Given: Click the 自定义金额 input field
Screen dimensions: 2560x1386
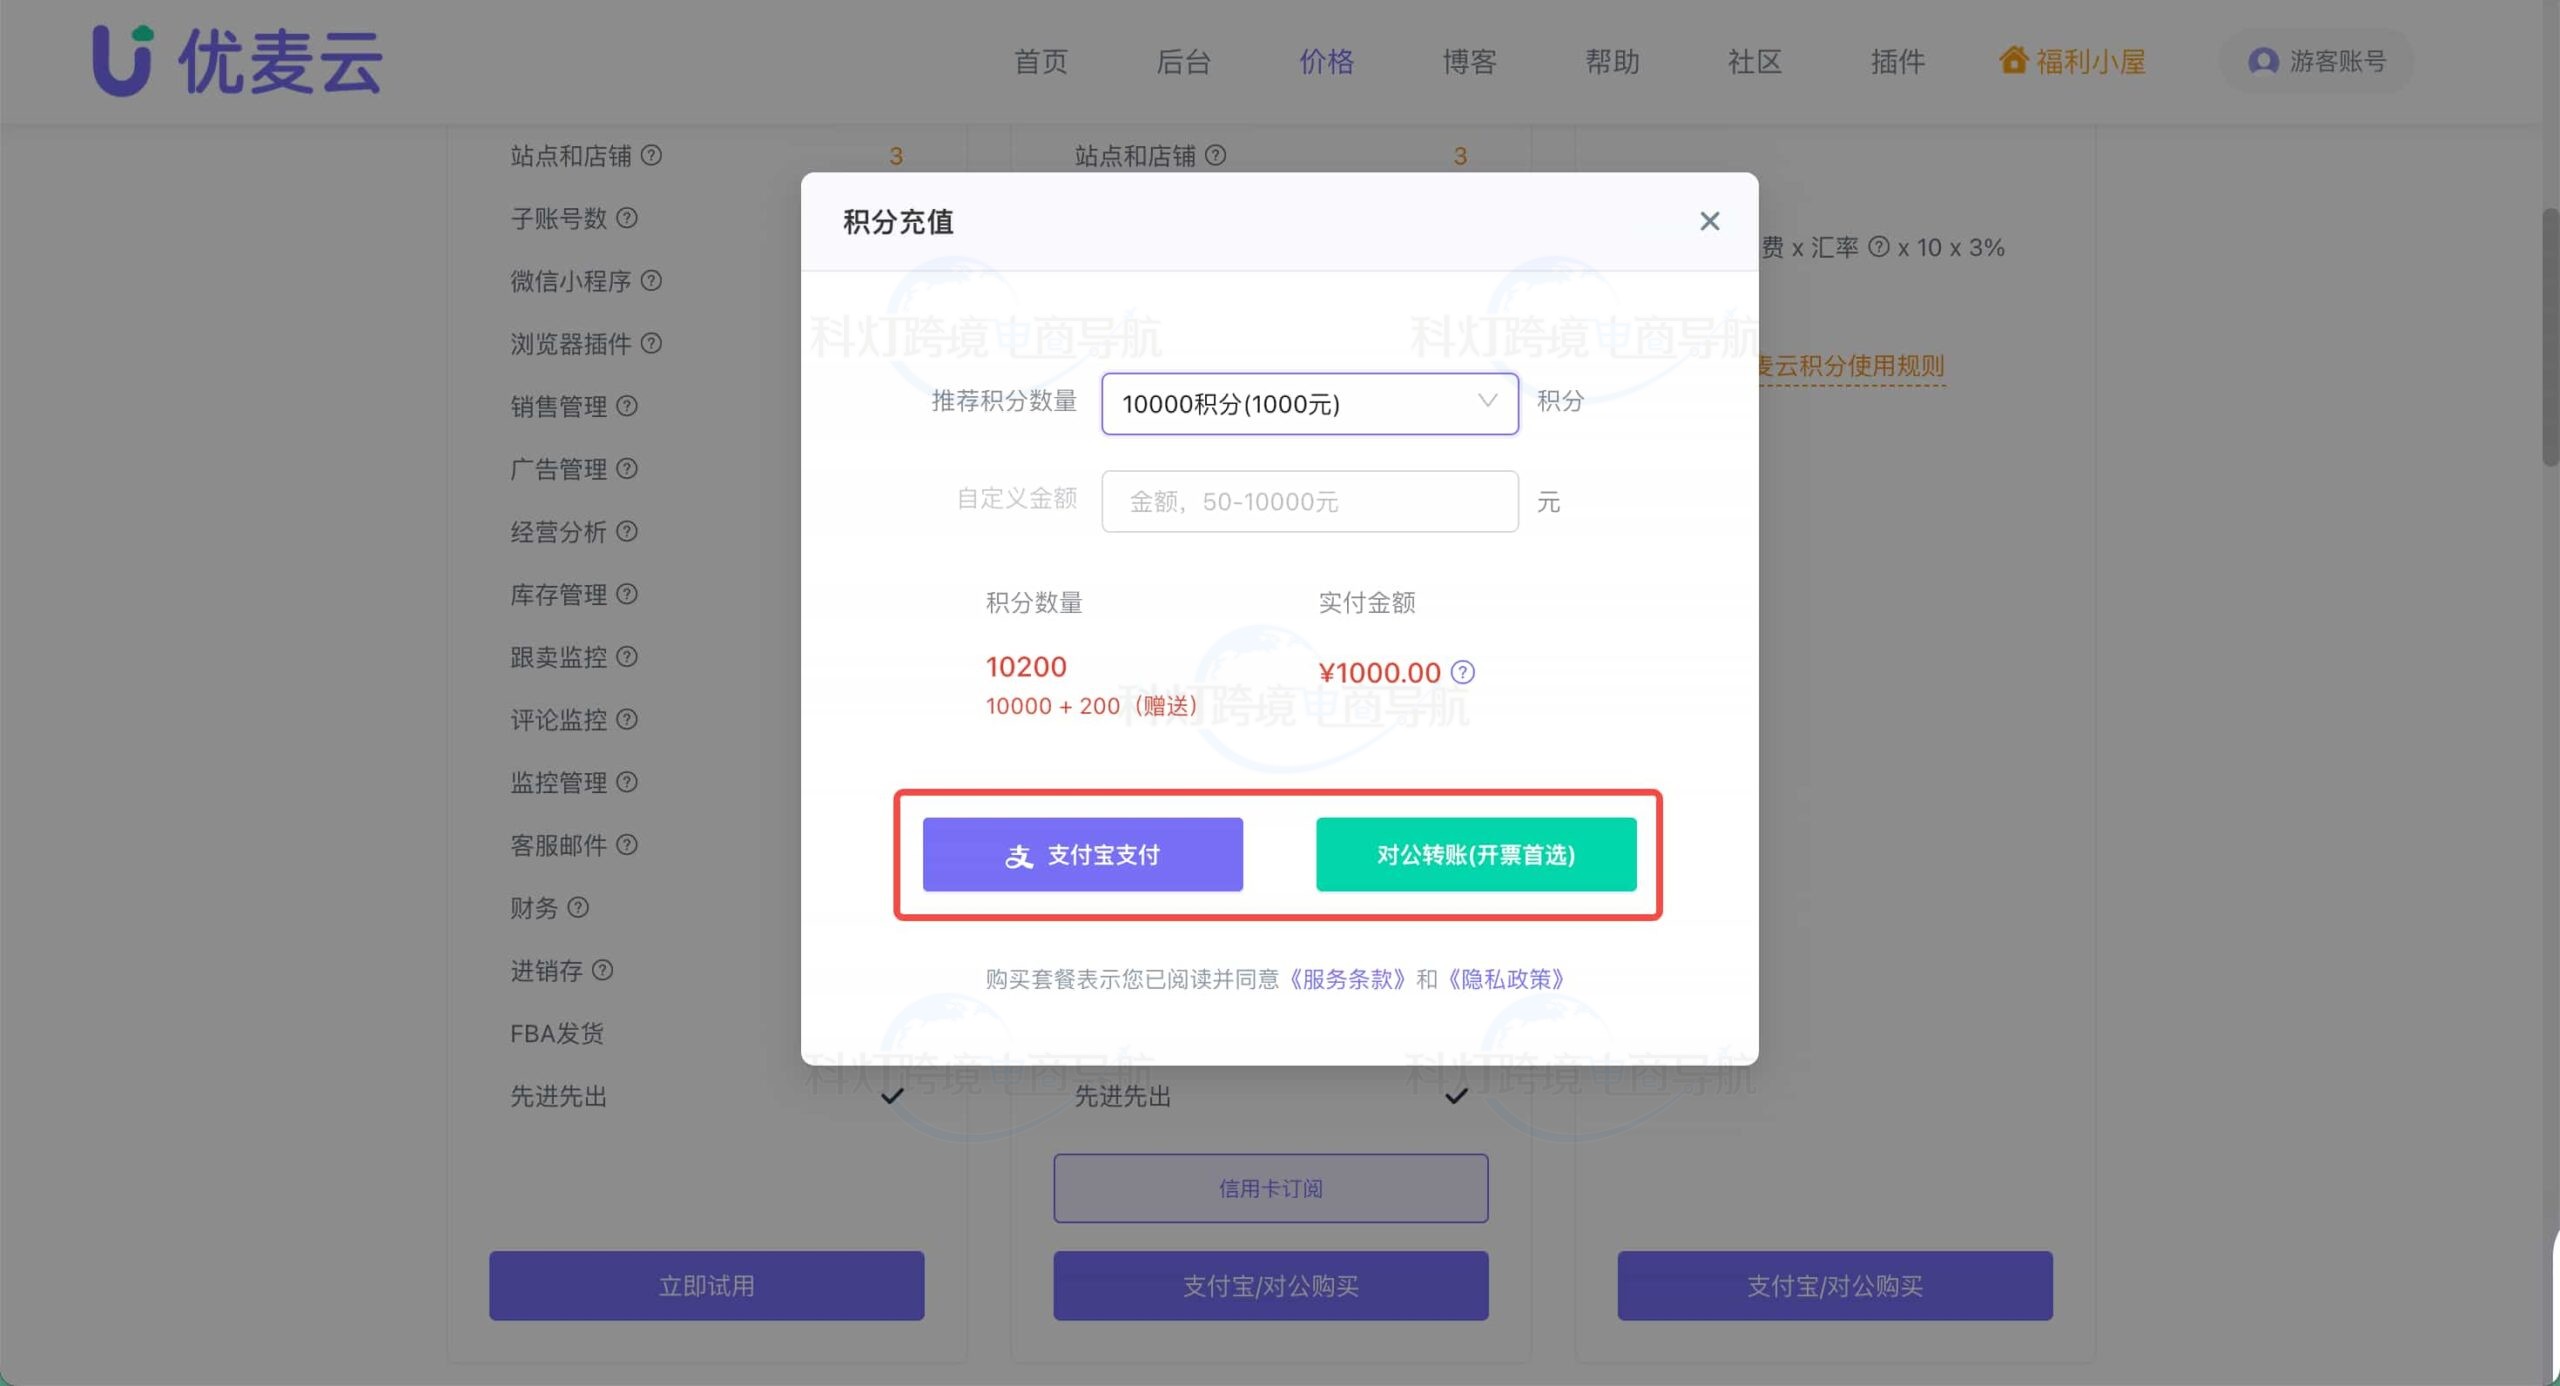Looking at the screenshot, I should (x=1308, y=501).
